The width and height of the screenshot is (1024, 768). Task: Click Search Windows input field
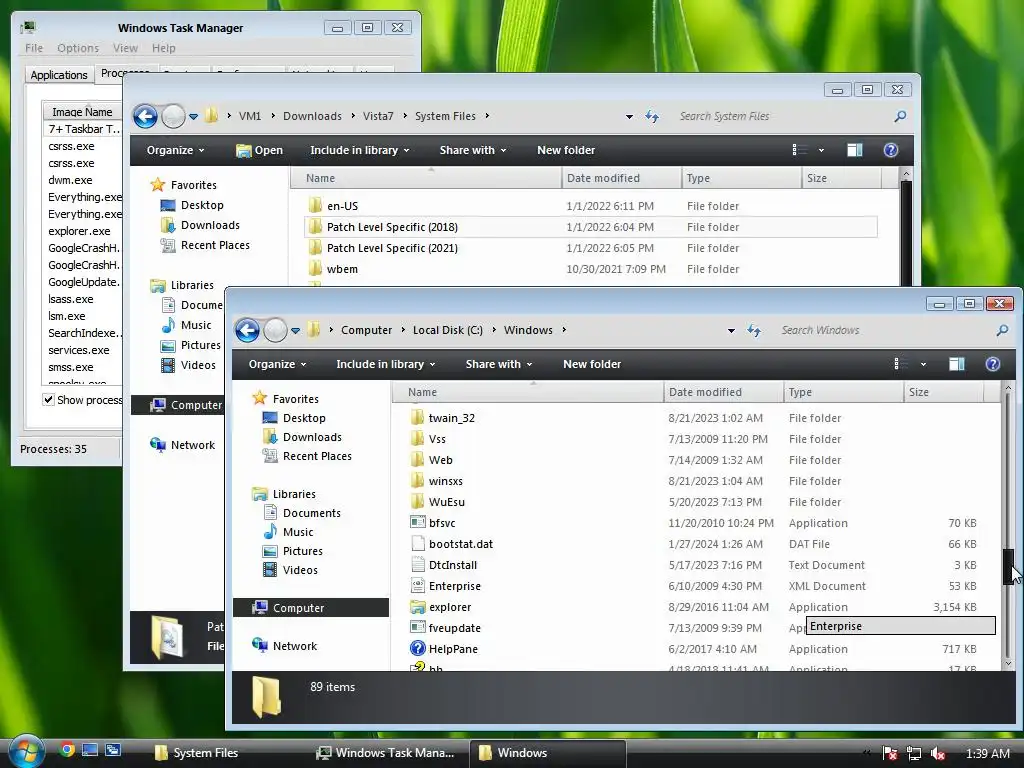884,330
